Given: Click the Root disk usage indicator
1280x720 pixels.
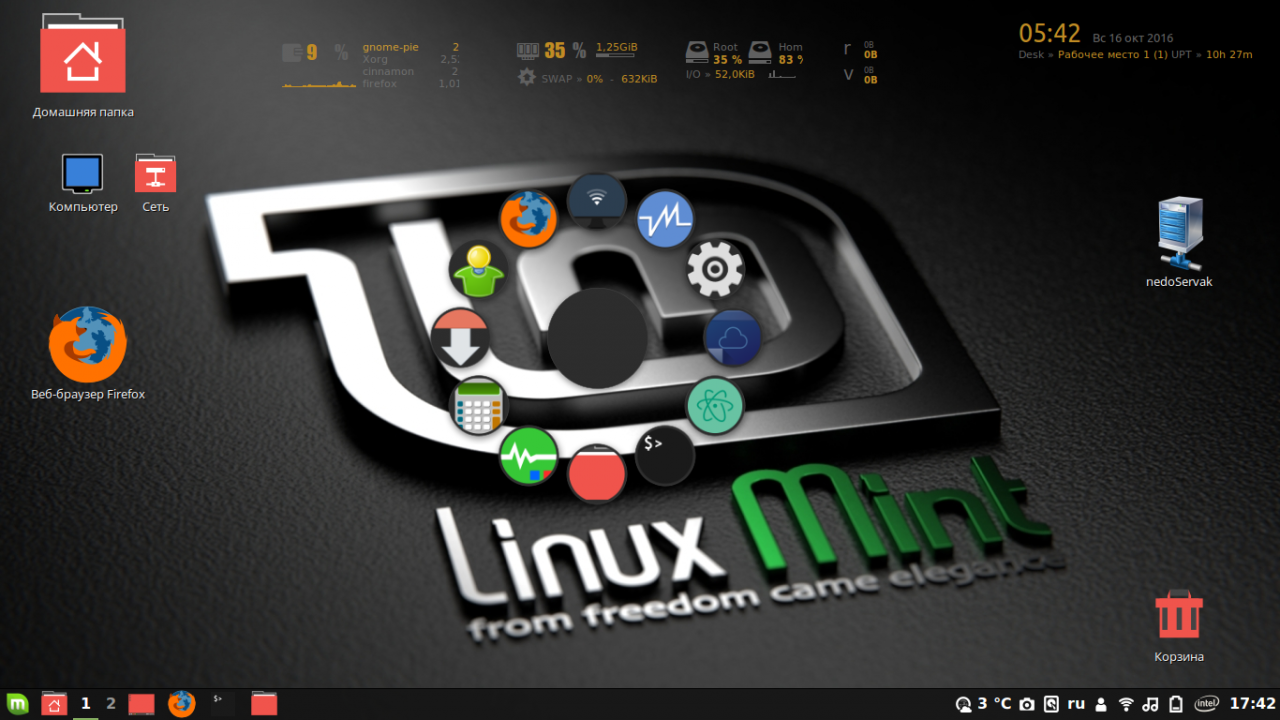Looking at the screenshot, I should 714,53.
